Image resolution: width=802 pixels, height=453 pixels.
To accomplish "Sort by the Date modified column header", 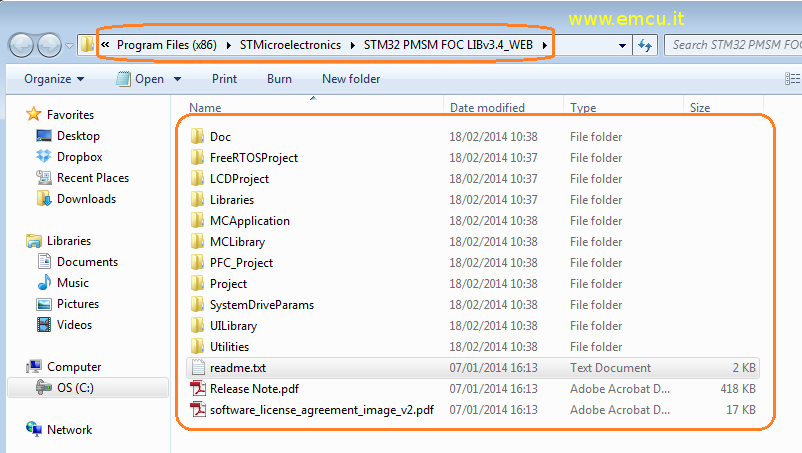I will [x=487, y=107].
